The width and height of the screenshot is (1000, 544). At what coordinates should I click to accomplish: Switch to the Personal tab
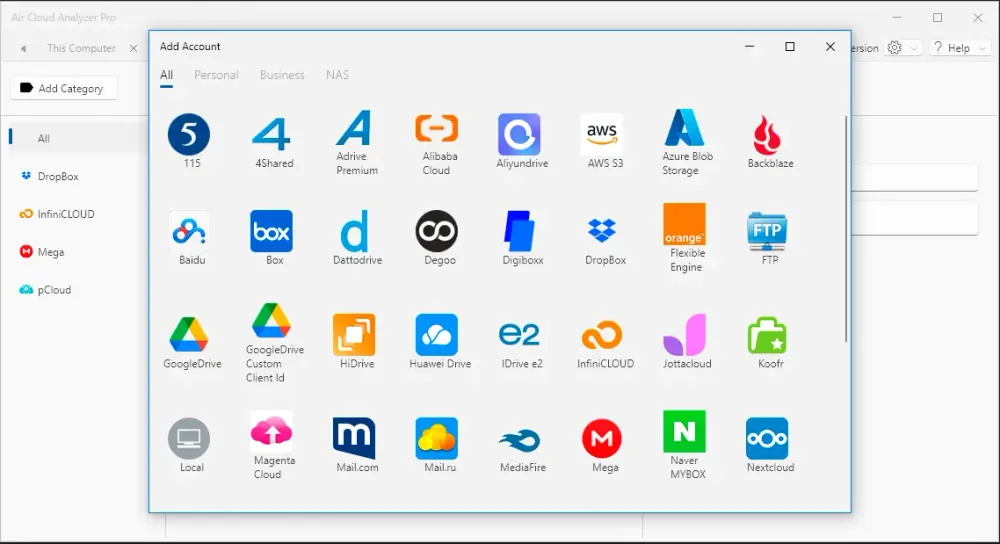(216, 75)
